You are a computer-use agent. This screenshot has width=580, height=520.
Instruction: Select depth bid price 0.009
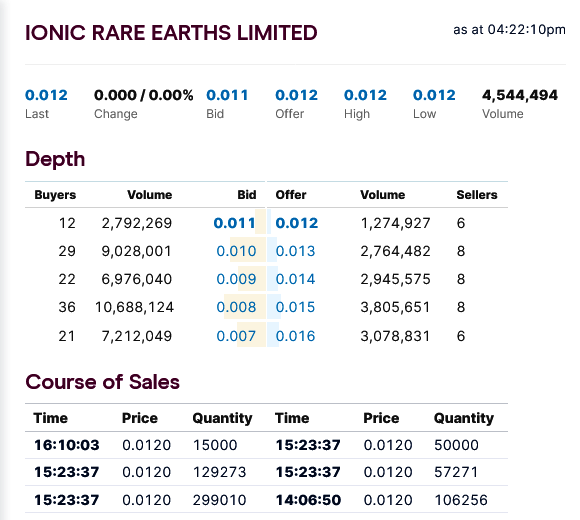[x=236, y=279]
